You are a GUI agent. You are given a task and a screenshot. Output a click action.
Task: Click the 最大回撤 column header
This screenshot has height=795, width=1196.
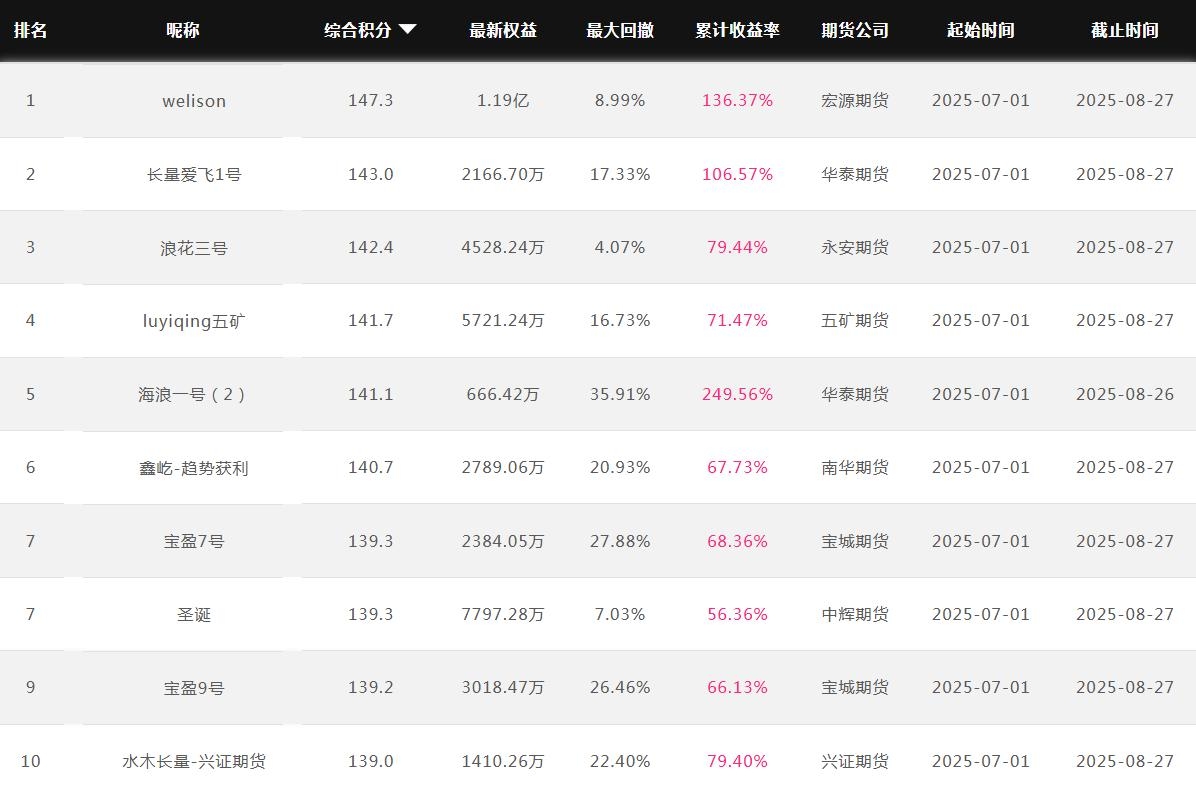[620, 30]
